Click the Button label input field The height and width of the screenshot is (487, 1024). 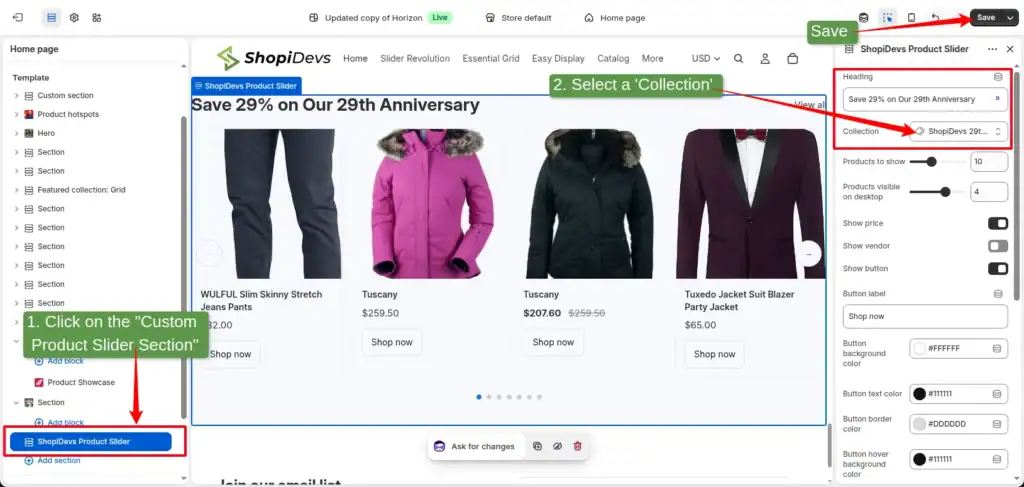[x=925, y=316]
